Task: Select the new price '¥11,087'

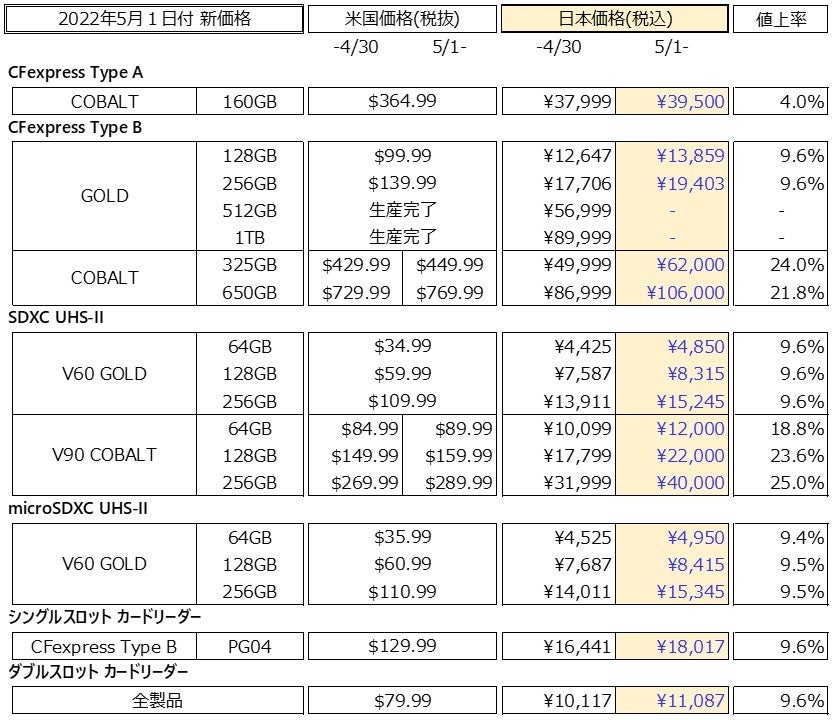Action: tap(690, 701)
